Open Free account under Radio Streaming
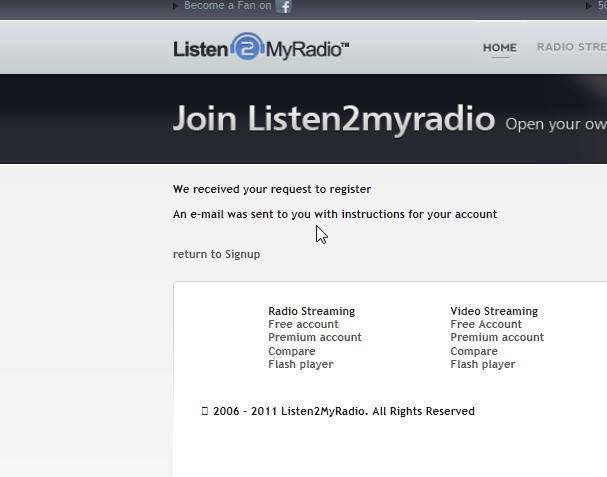 (303, 324)
